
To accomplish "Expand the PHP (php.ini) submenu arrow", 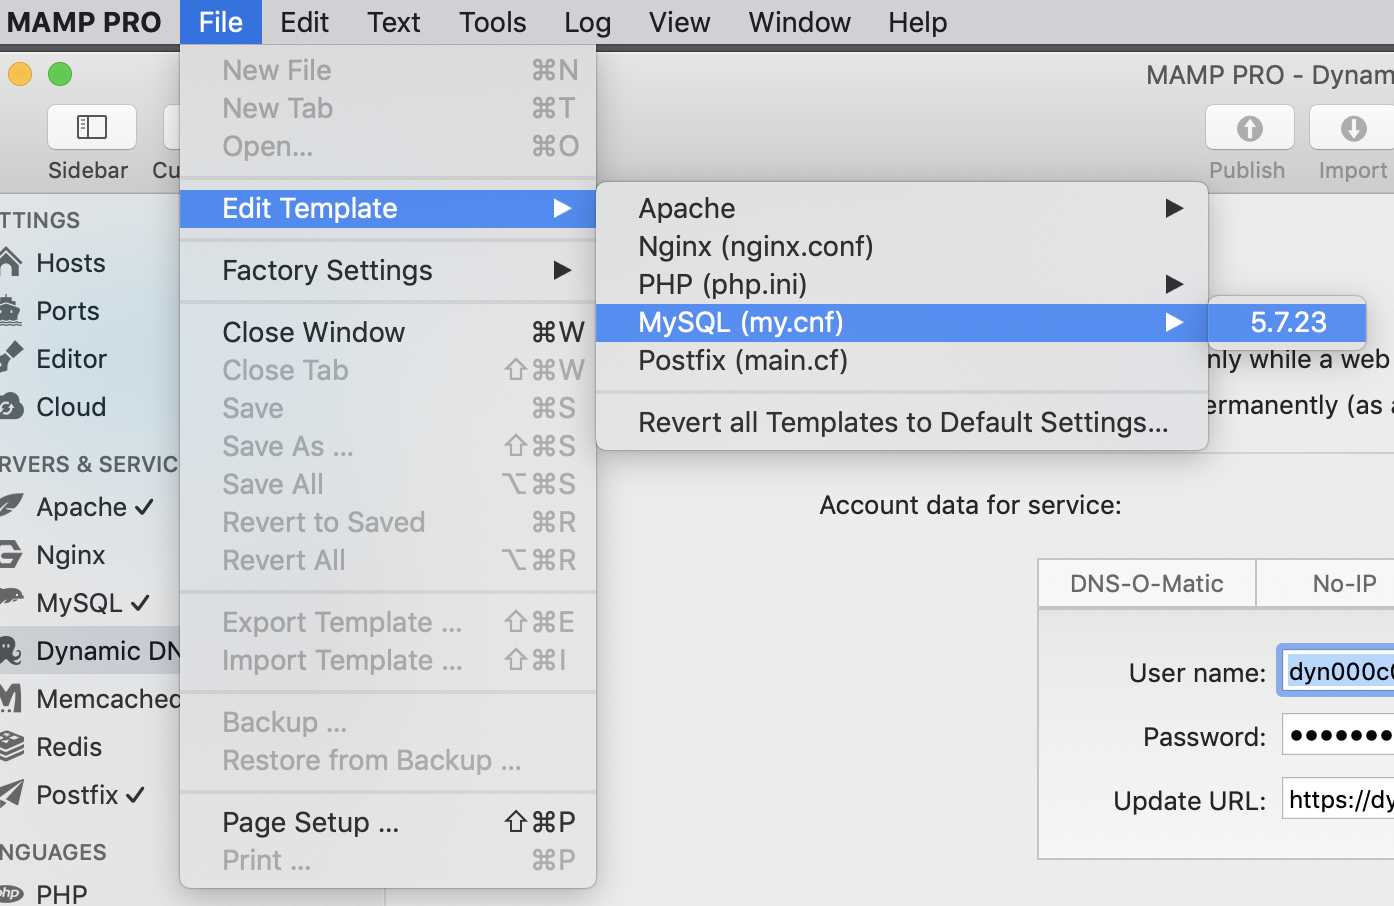I will [1174, 284].
